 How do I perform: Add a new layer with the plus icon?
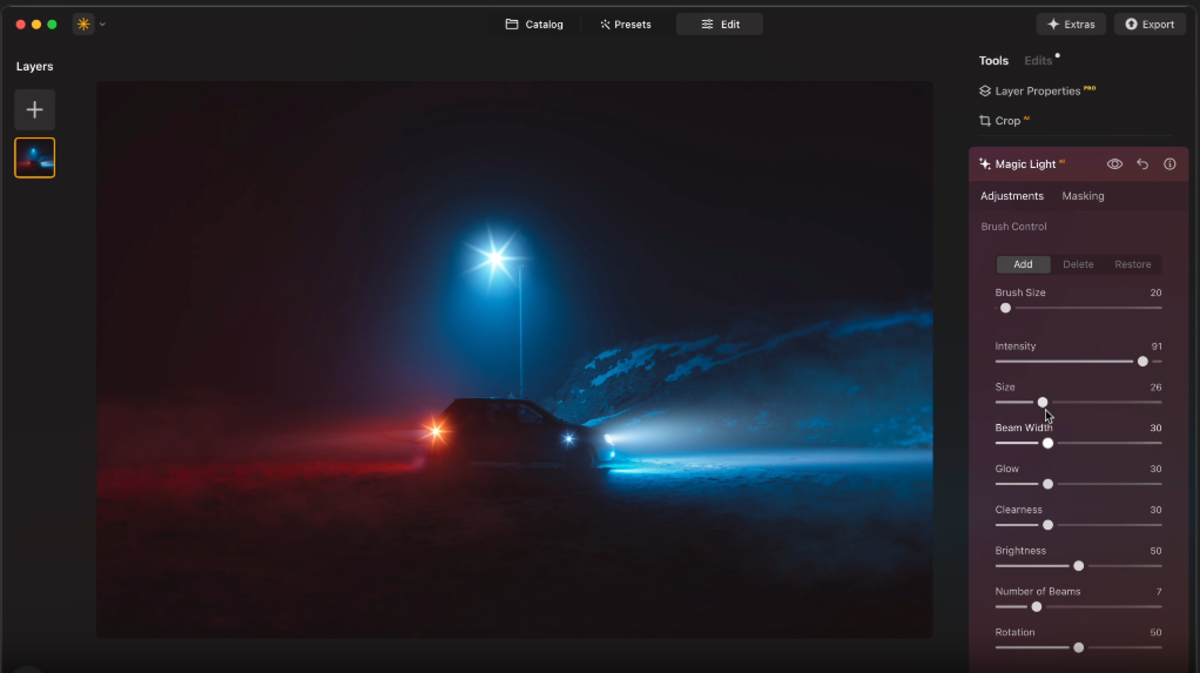(x=35, y=110)
